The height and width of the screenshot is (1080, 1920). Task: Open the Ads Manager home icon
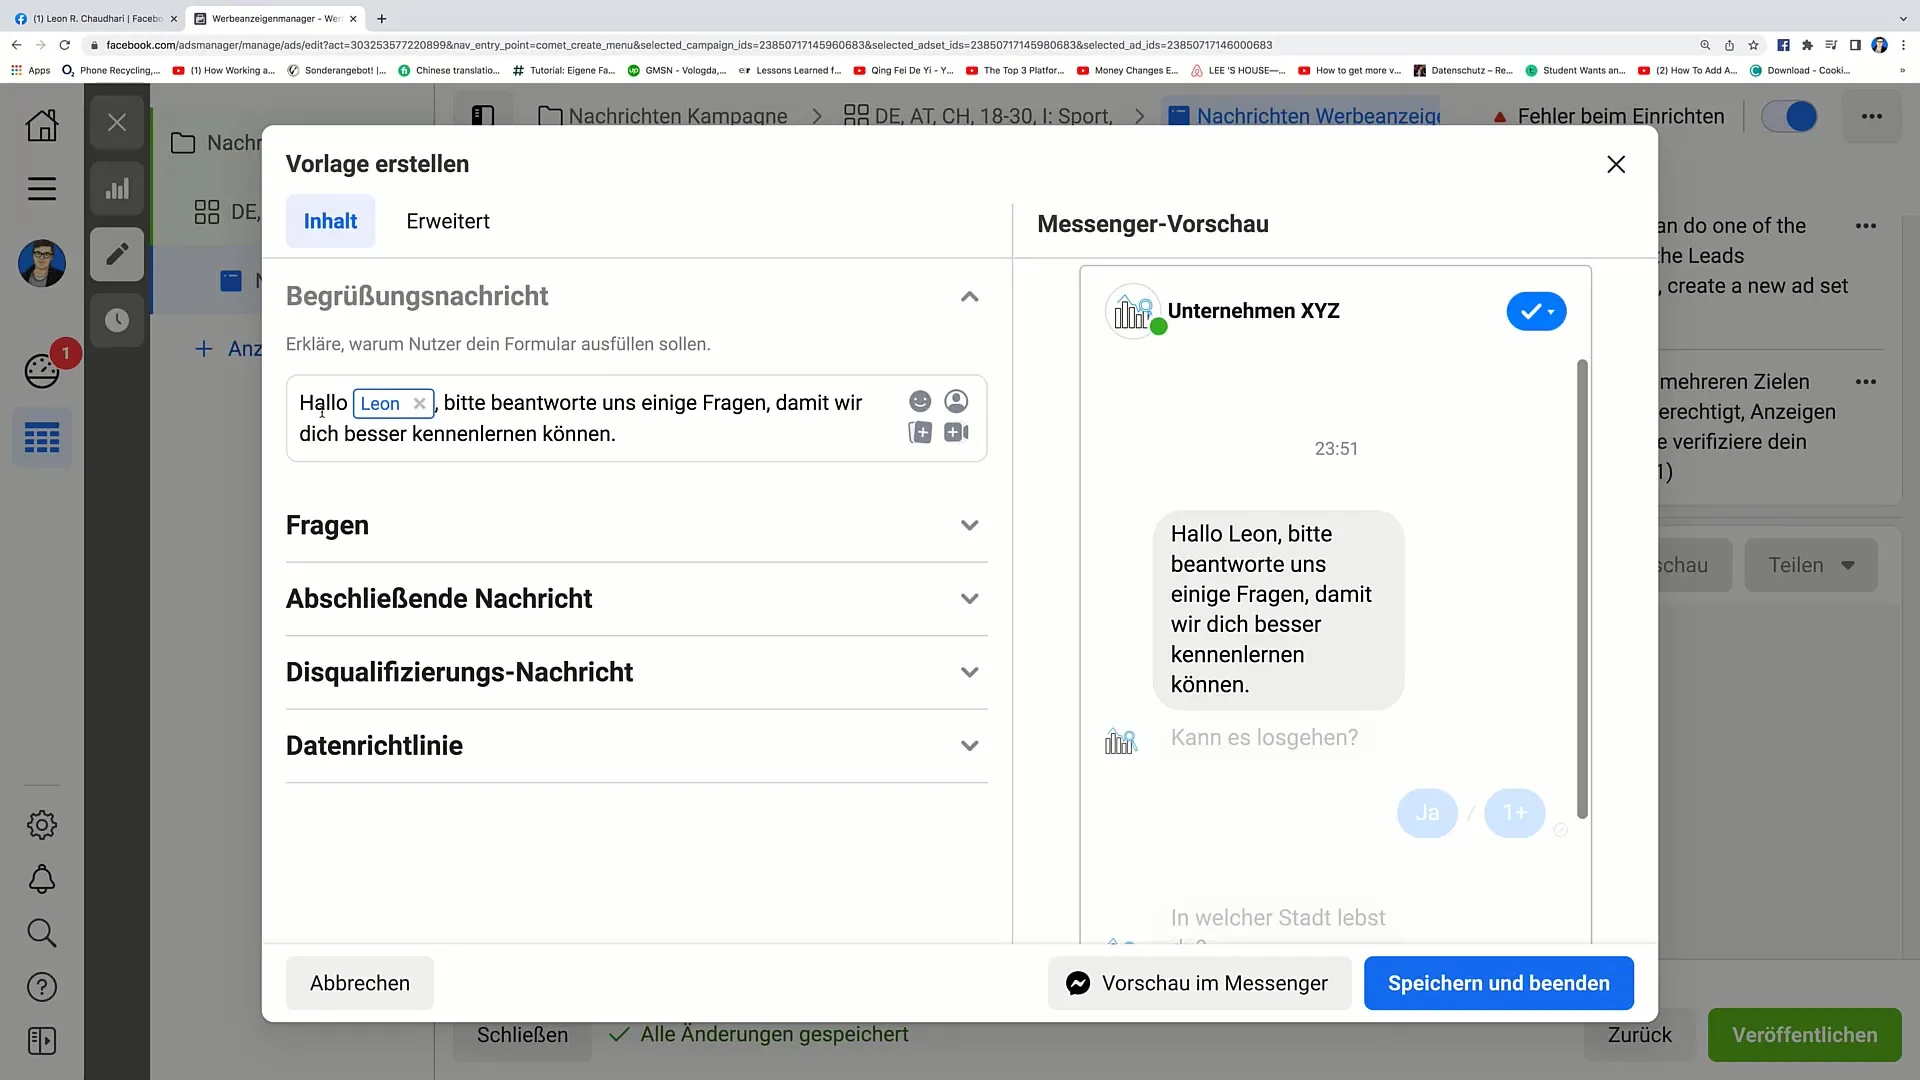coord(42,125)
